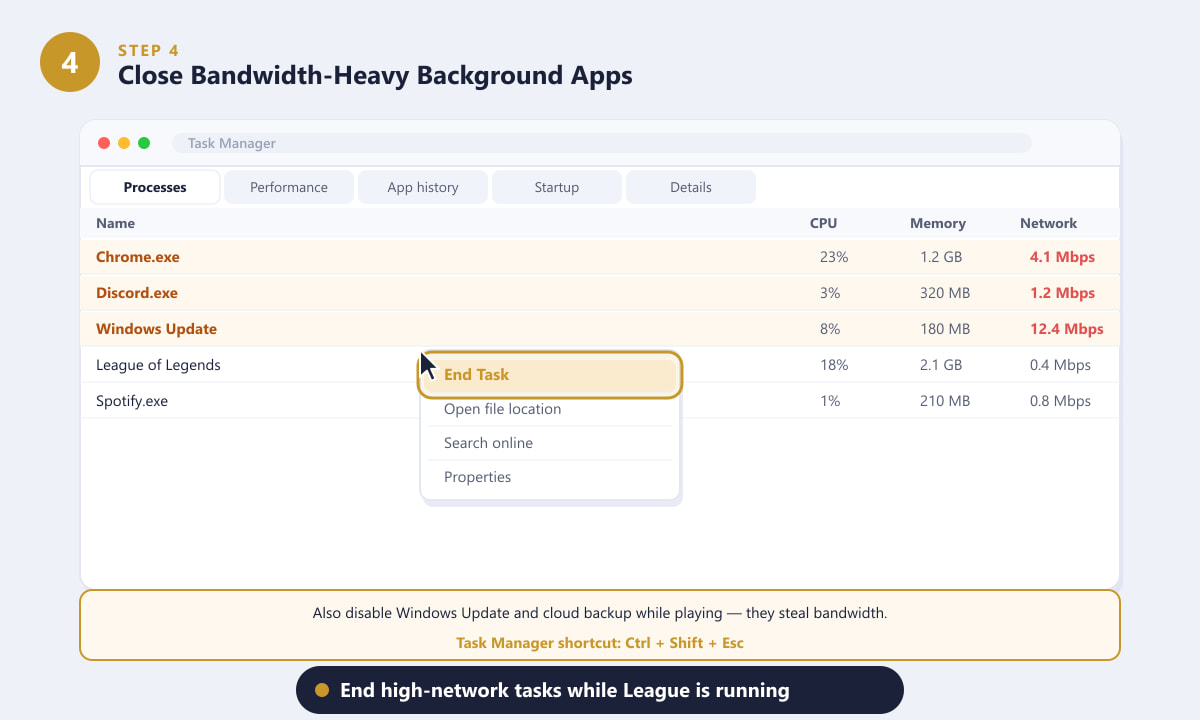Click Windows Update's 180 MB memory value

(x=945, y=329)
